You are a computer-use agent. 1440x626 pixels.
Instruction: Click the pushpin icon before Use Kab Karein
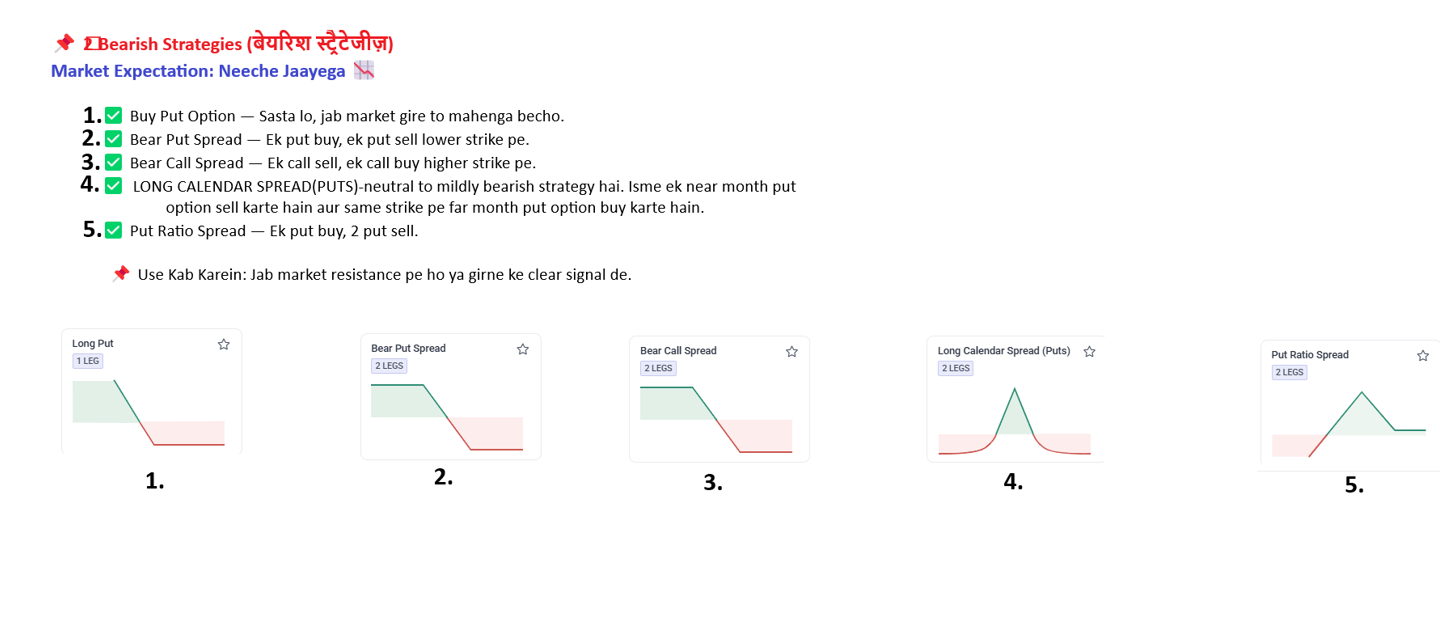pos(121,274)
